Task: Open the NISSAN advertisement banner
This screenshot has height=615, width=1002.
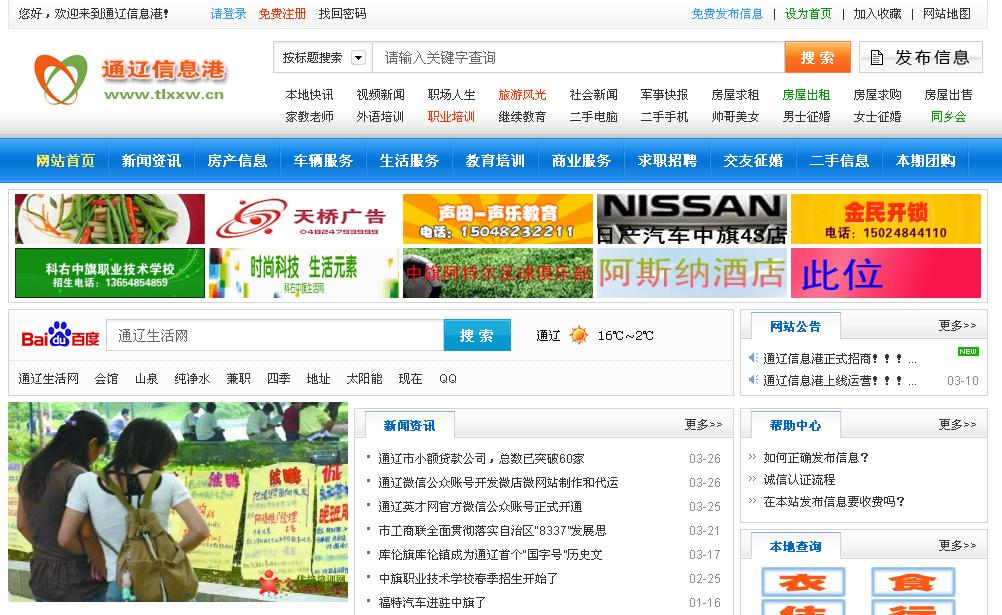Action: [x=691, y=219]
